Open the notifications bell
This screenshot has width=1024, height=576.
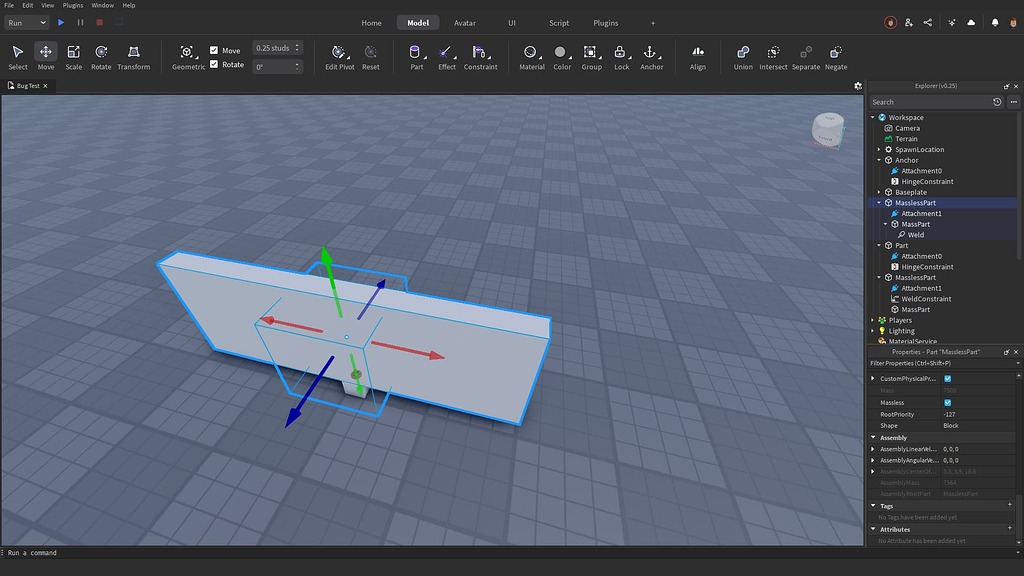[995, 22]
